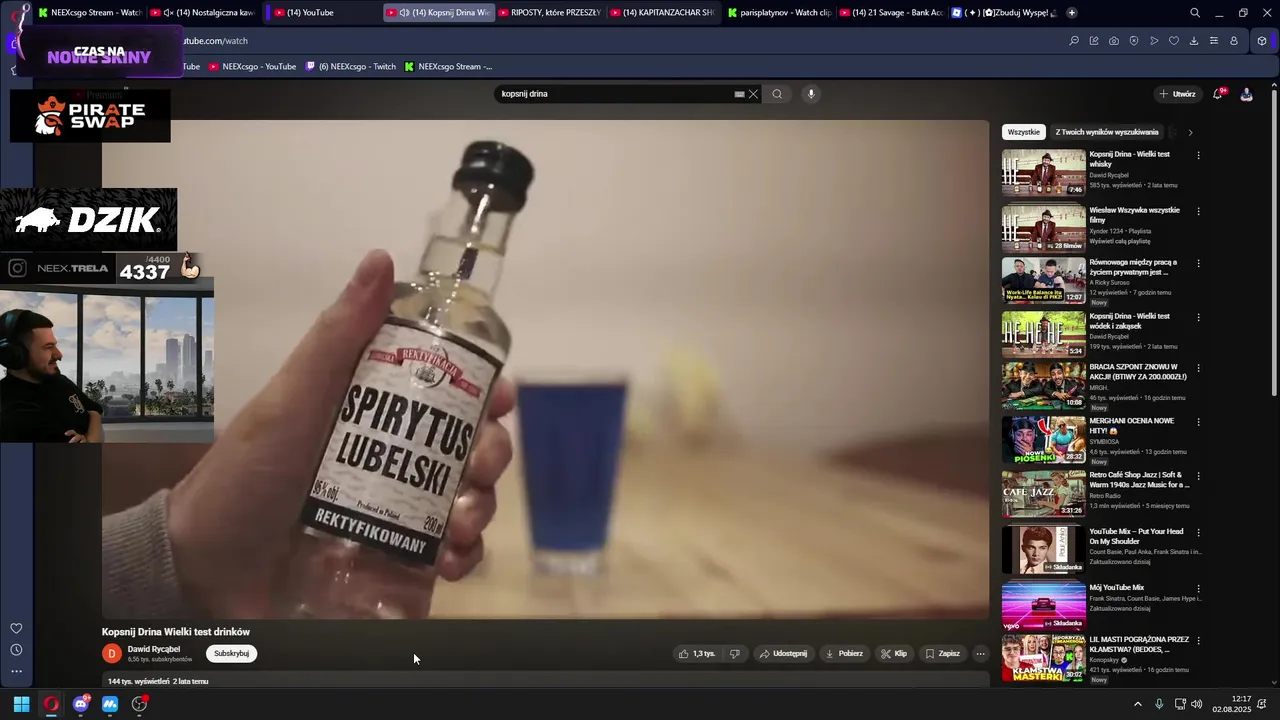Screen dimensions: 1280x720
Task: Click the Utwórz create button
Action: coord(1177,94)
